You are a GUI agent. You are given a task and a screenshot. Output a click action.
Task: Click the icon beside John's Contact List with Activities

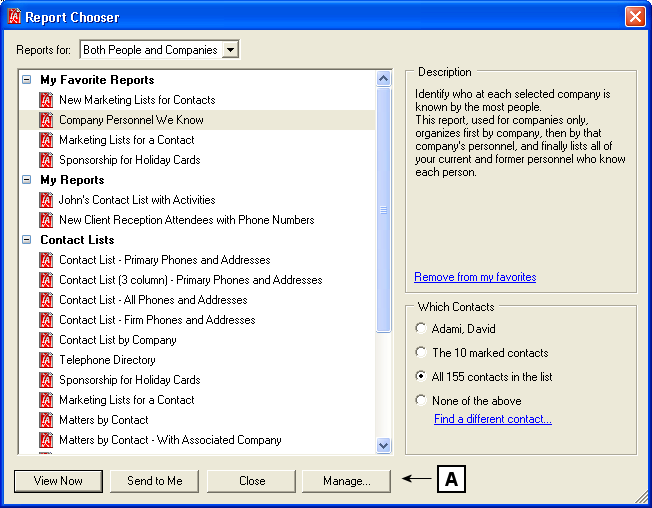[x=46, y=200]
